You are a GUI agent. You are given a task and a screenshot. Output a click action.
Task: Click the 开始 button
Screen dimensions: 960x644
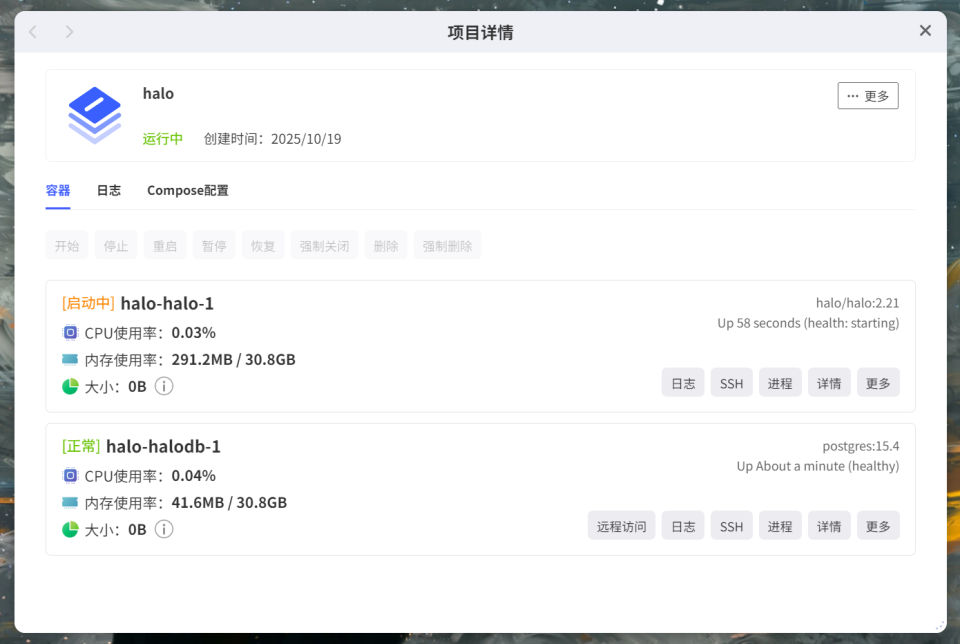pyautogui.click(x=67, y=245)
